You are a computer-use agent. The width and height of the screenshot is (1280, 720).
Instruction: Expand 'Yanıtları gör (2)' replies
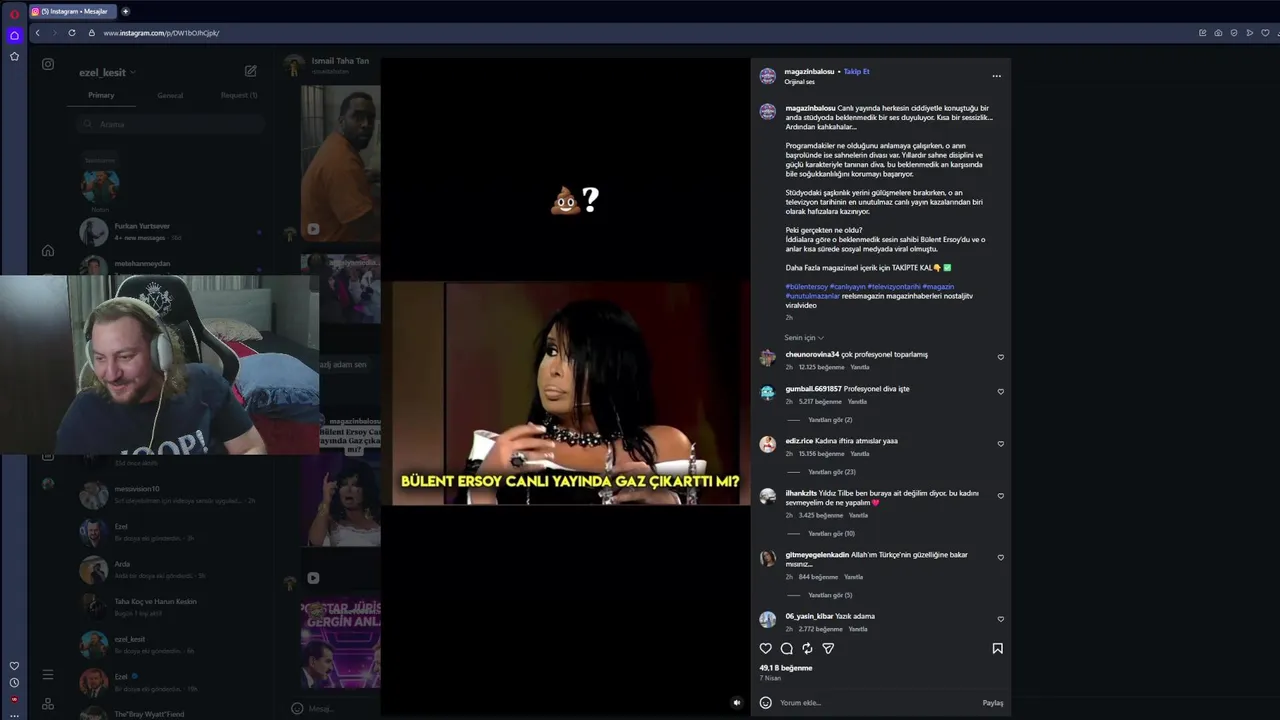830,420
